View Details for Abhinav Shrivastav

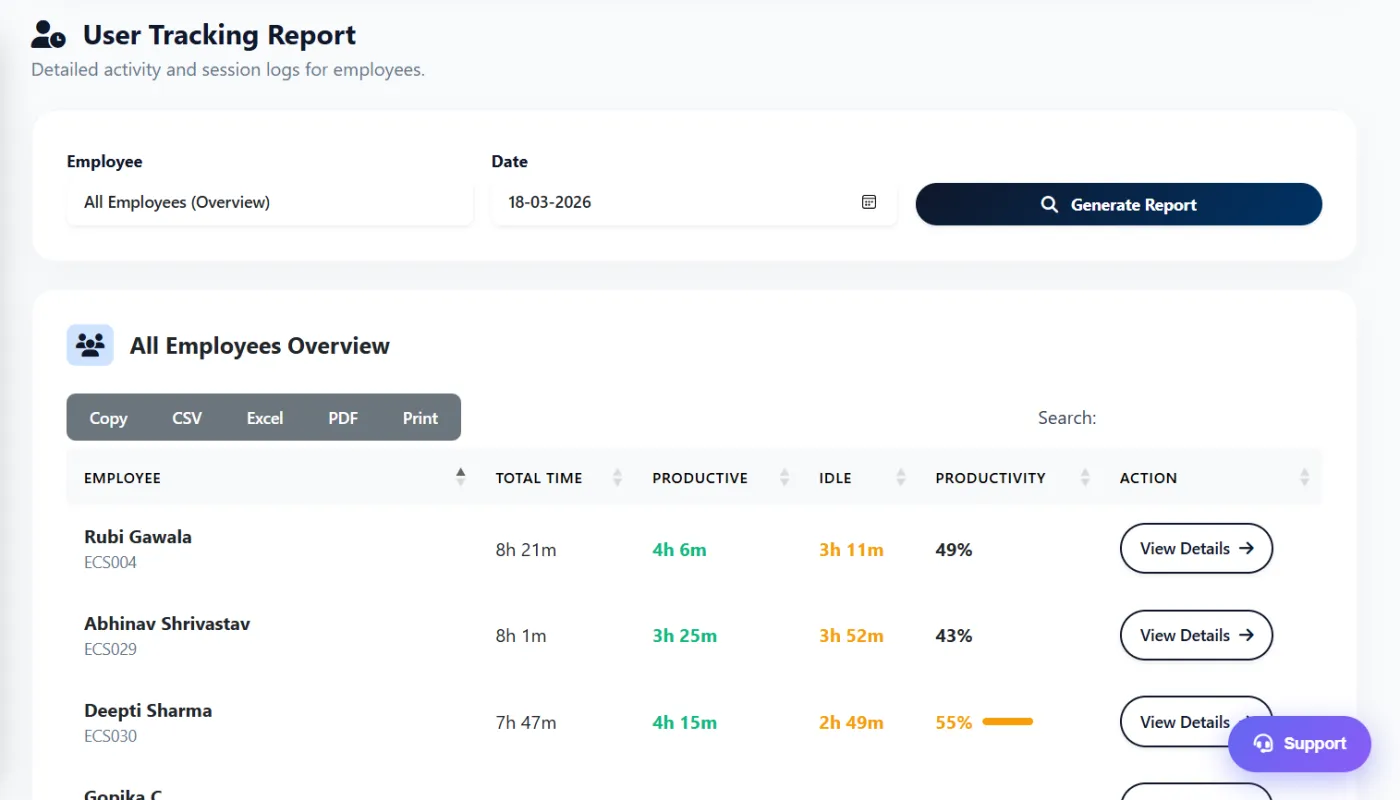point(1196,635)
